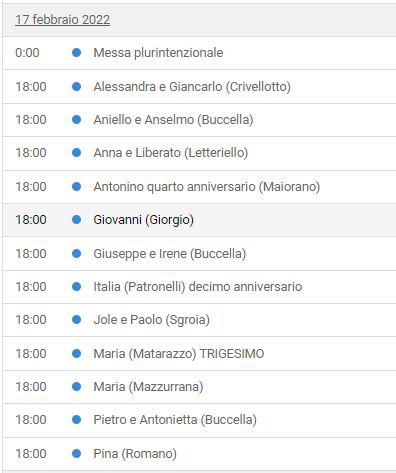Select the blue dot by Giovanni (Giorgio)
This screenshot has width=396, height=473.
[76, 220]
